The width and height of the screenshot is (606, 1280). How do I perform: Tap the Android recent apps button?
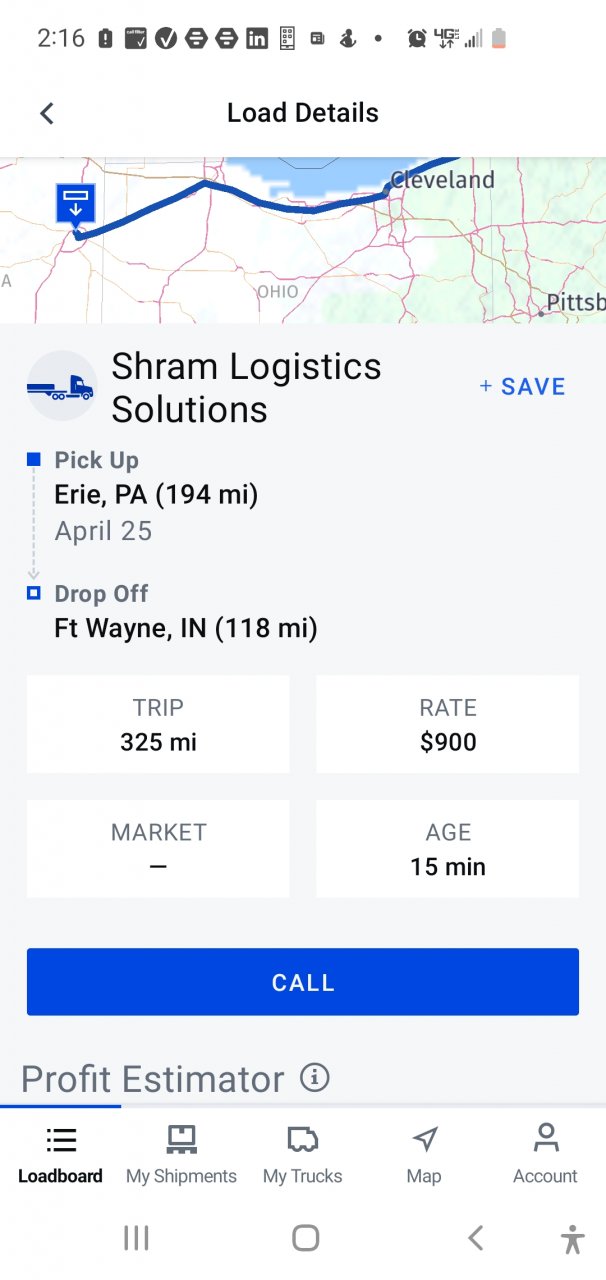click(x=136, y=1238)
